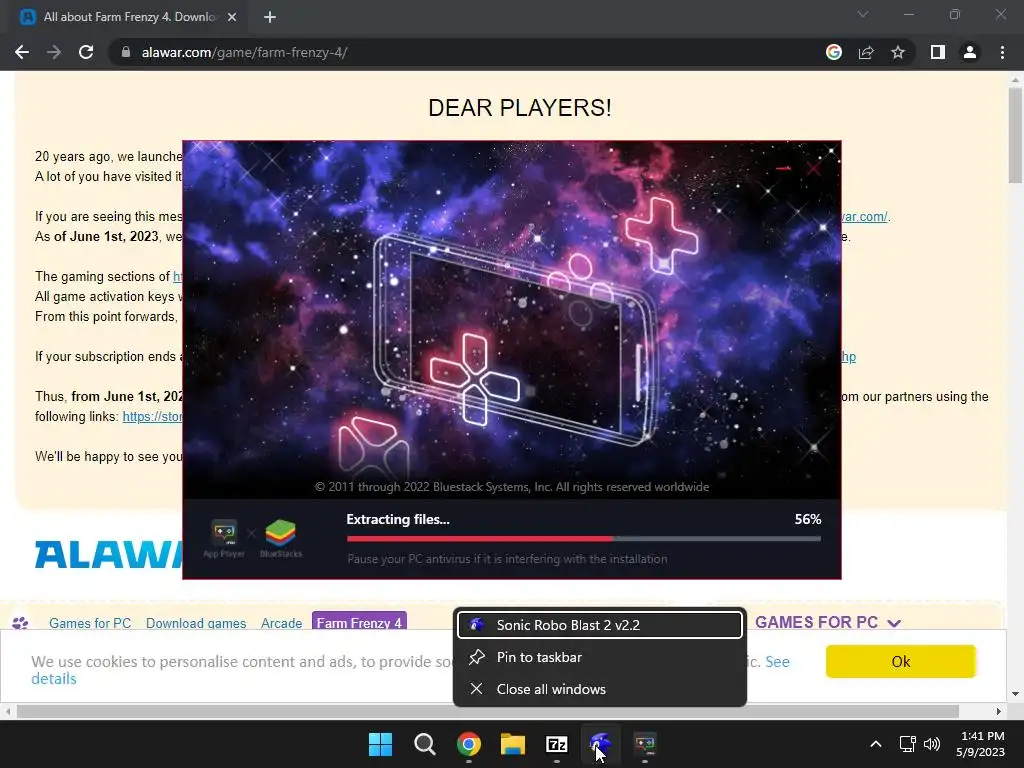
Task: View site information padlock icon
Action: click(126, 52)
